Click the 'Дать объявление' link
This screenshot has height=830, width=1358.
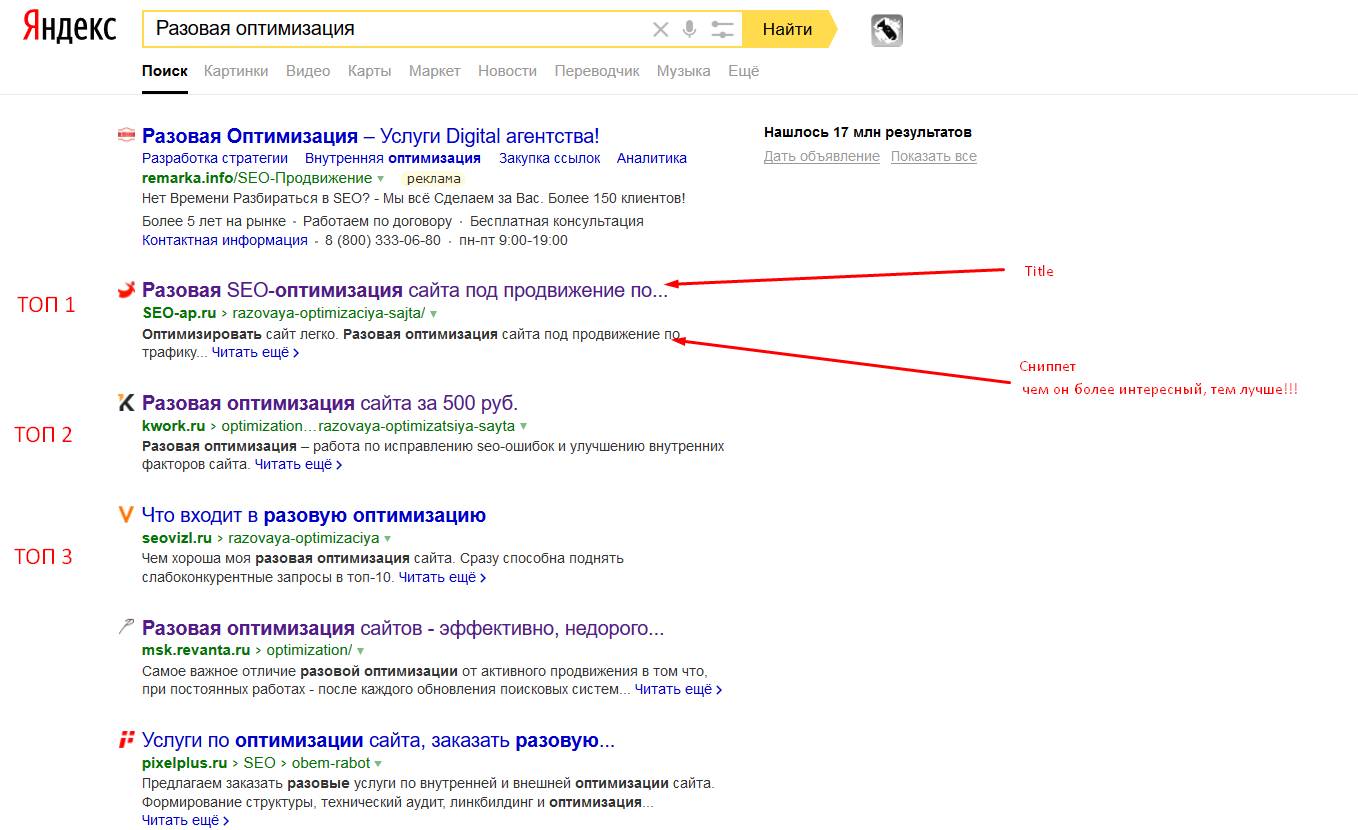[821, 157]
